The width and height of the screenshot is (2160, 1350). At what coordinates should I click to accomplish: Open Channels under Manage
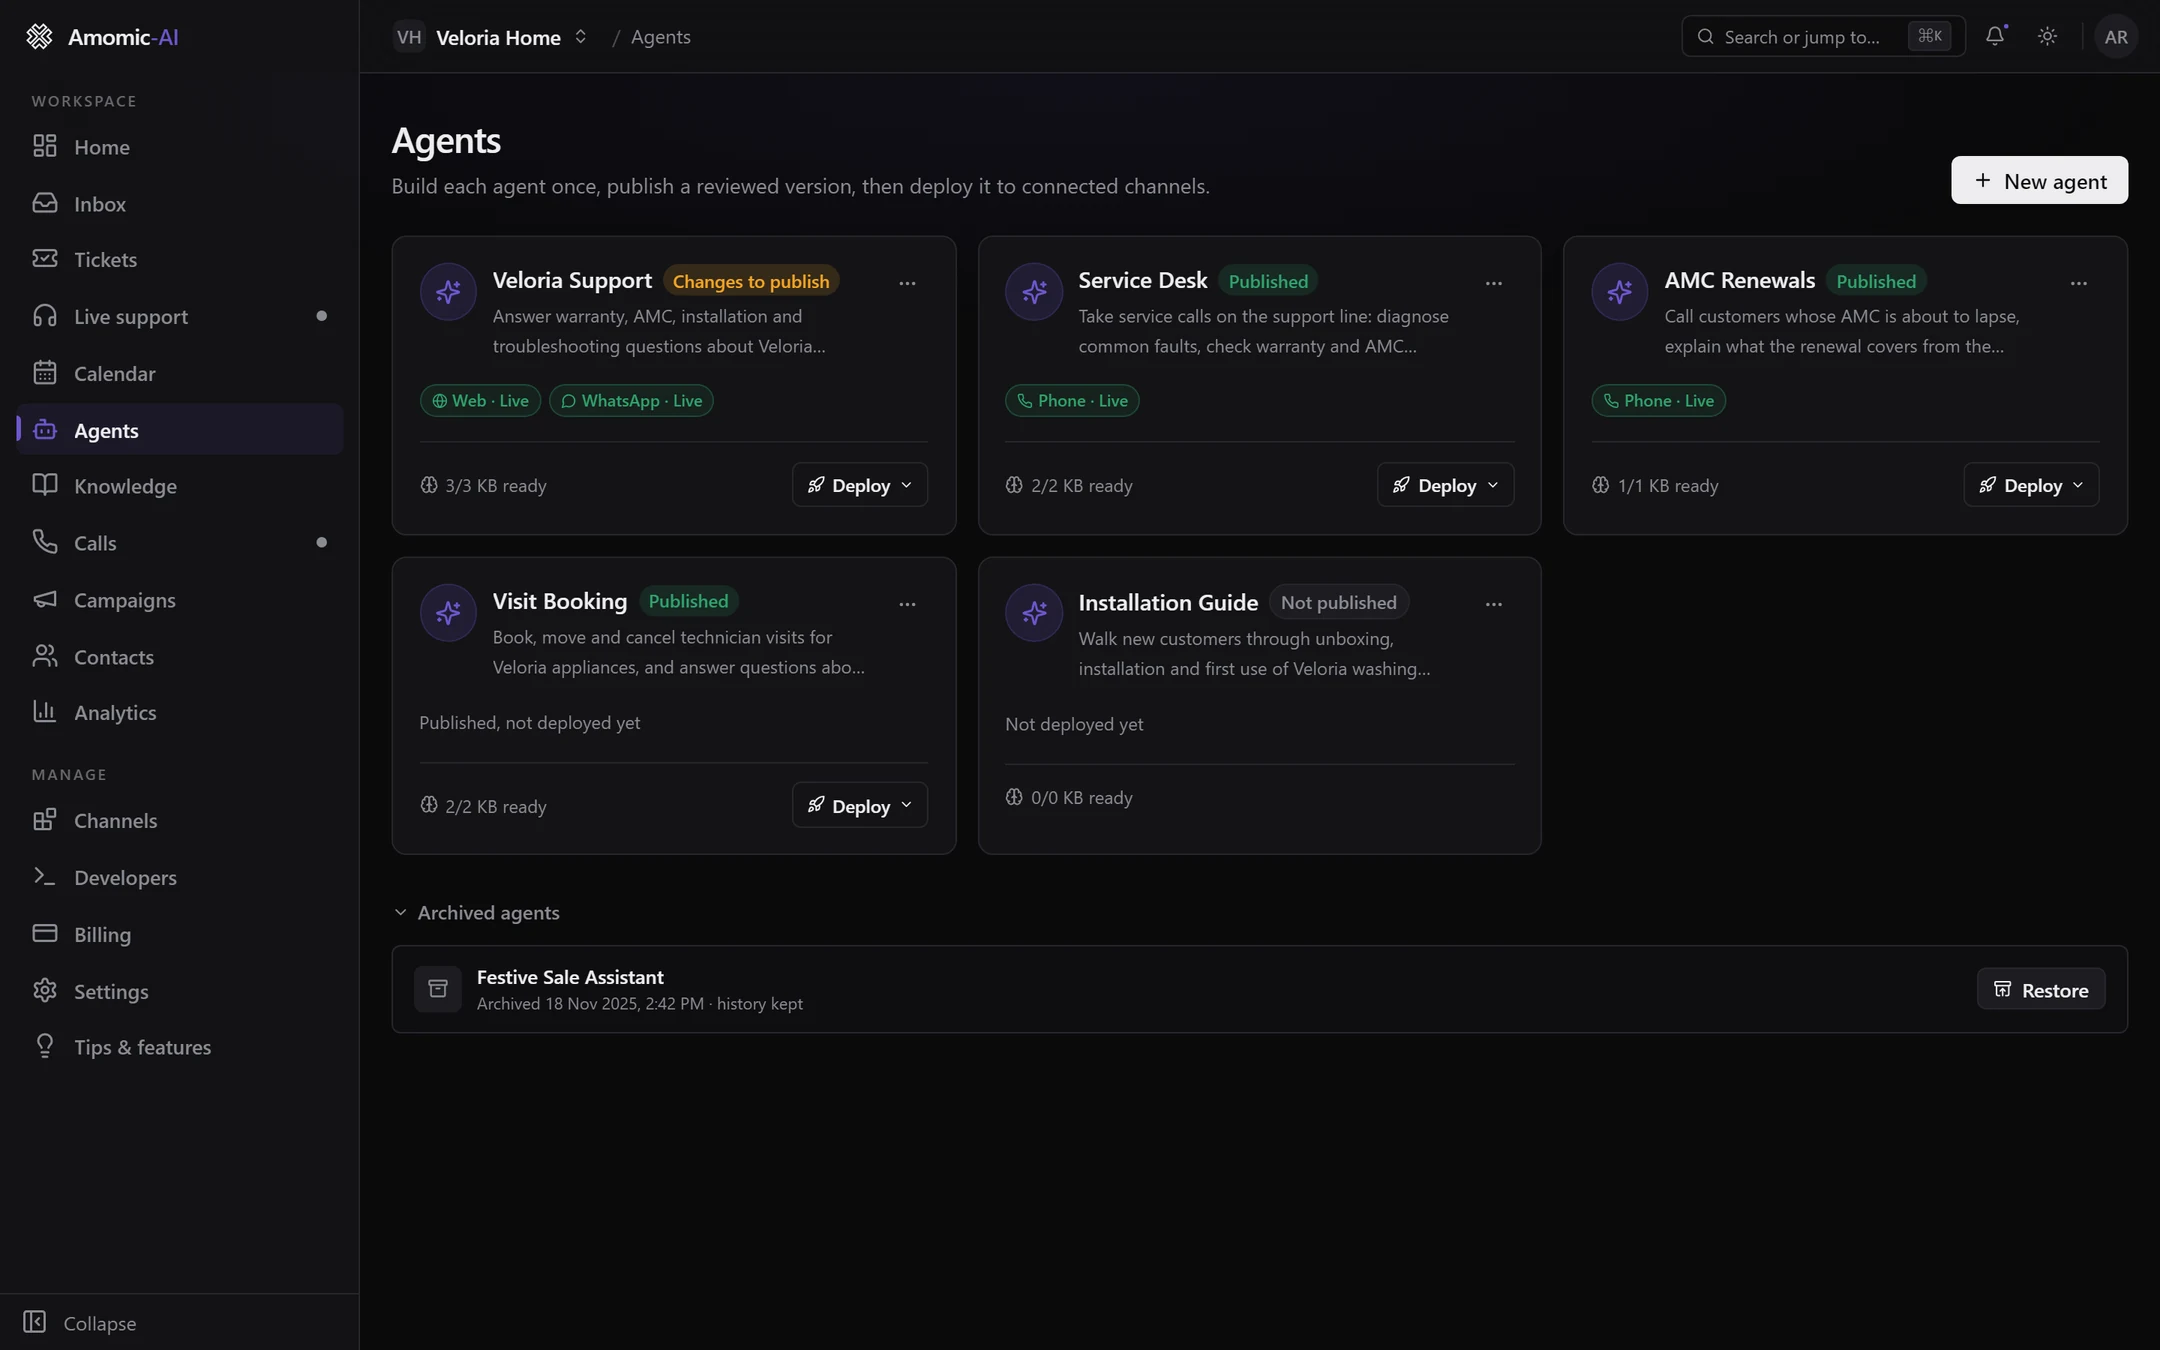click(180, 820)
